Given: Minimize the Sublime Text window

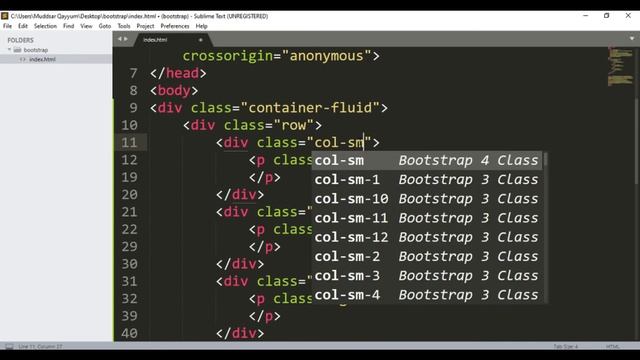Looking at the screenshot, I should click(585, 16).
